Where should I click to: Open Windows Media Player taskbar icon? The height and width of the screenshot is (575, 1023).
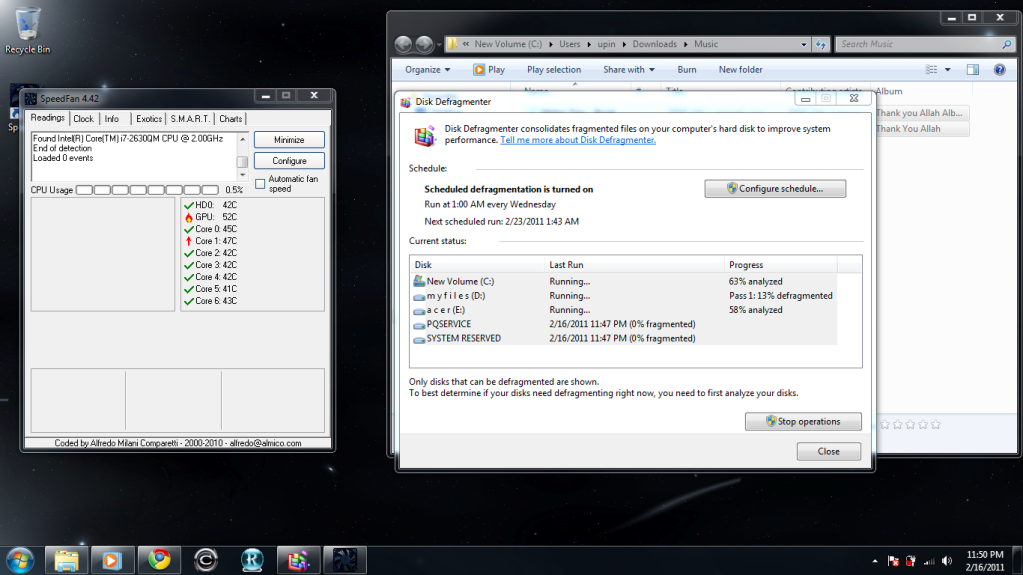click(x=112, y=559)
